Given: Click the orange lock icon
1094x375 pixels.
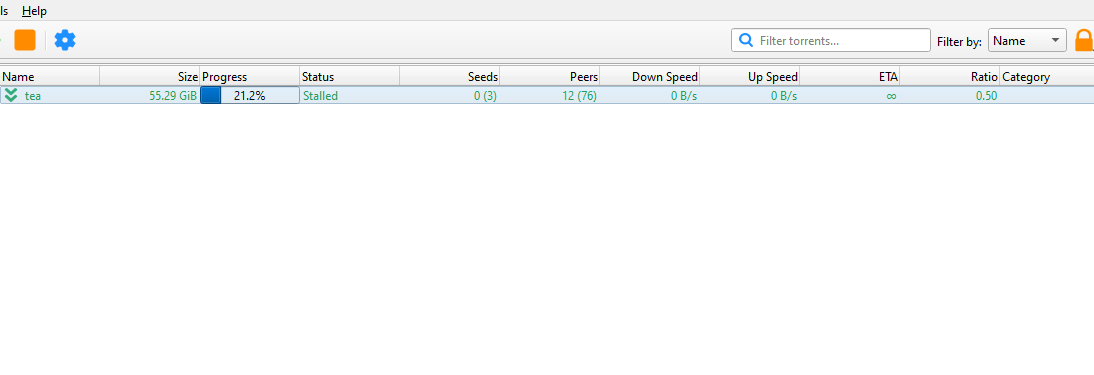Looking at the screenshot, I should 1084,41.
